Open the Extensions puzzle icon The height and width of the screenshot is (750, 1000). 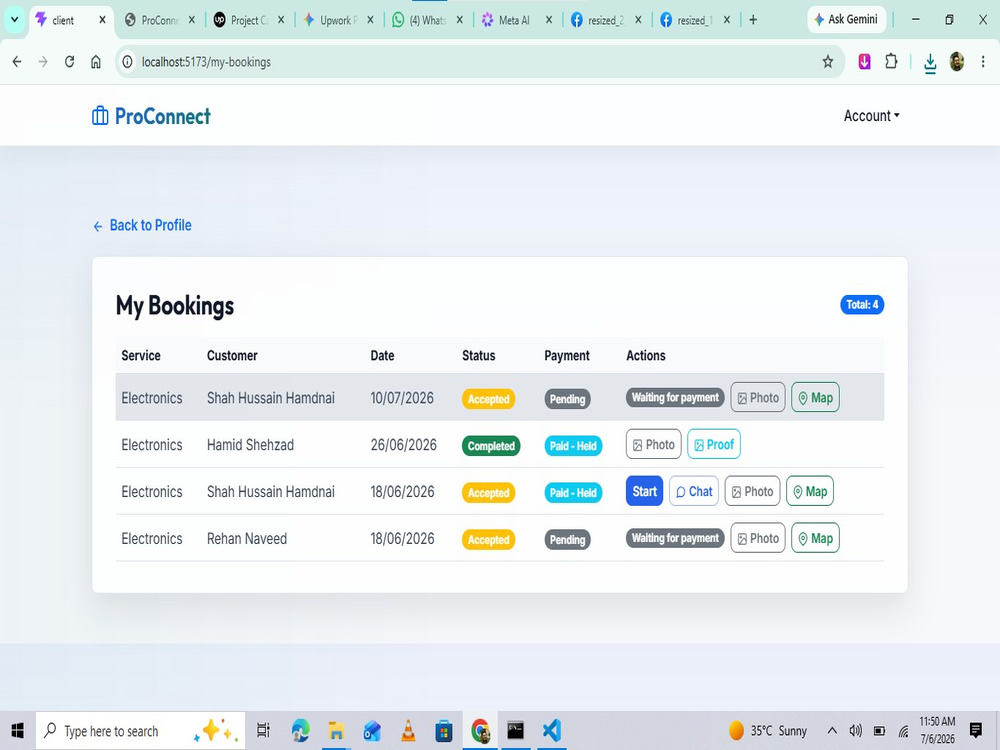(x=891, y=62)
